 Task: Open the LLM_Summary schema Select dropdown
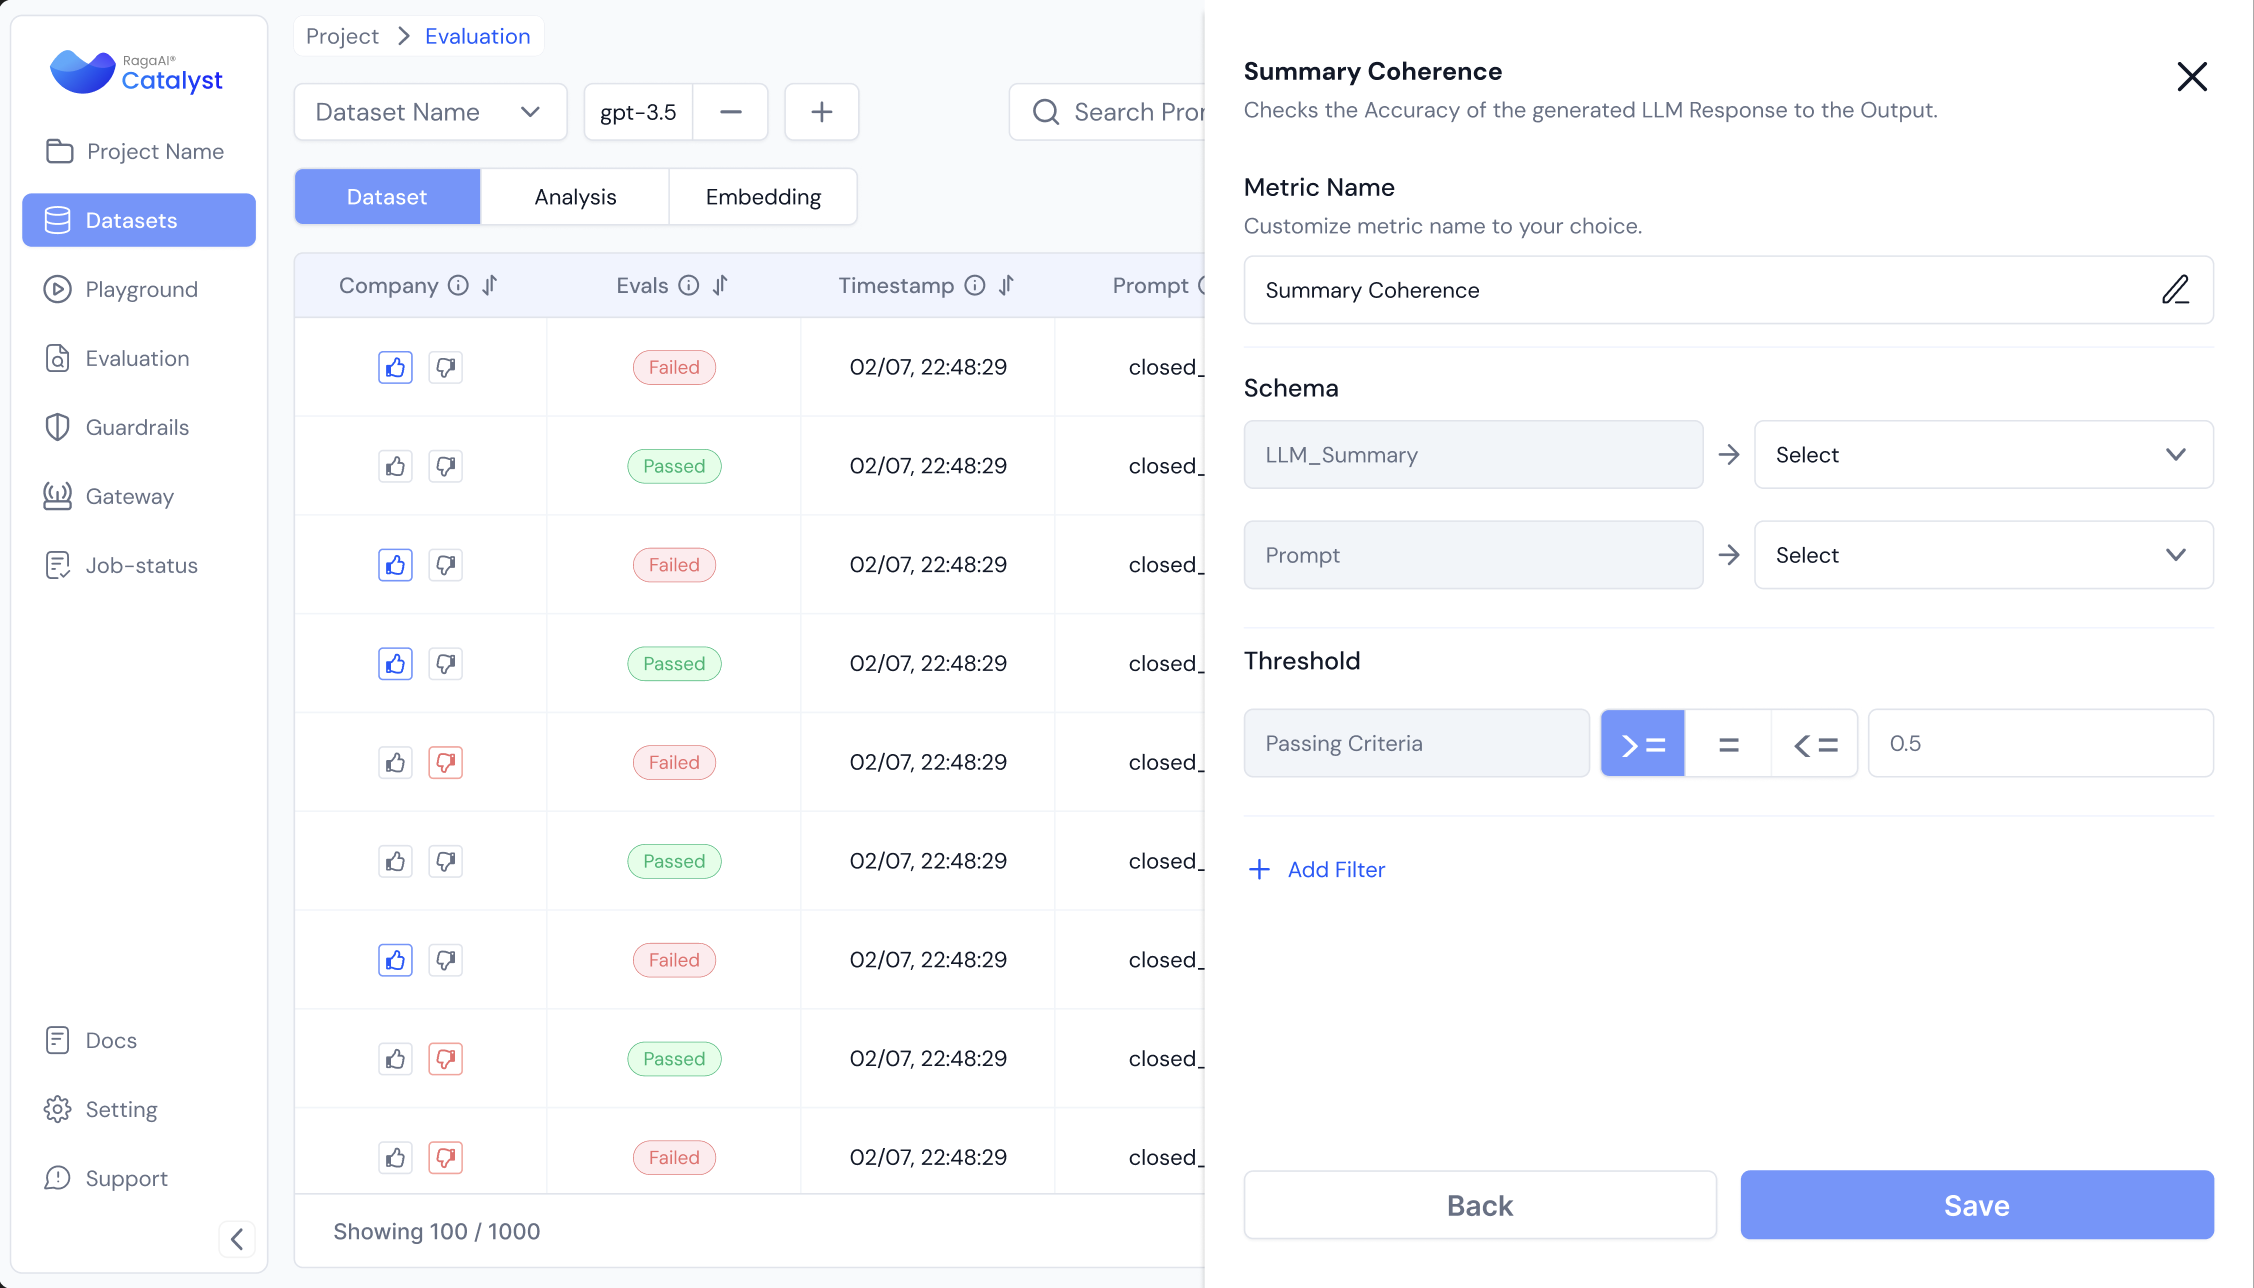(1983, 455)
